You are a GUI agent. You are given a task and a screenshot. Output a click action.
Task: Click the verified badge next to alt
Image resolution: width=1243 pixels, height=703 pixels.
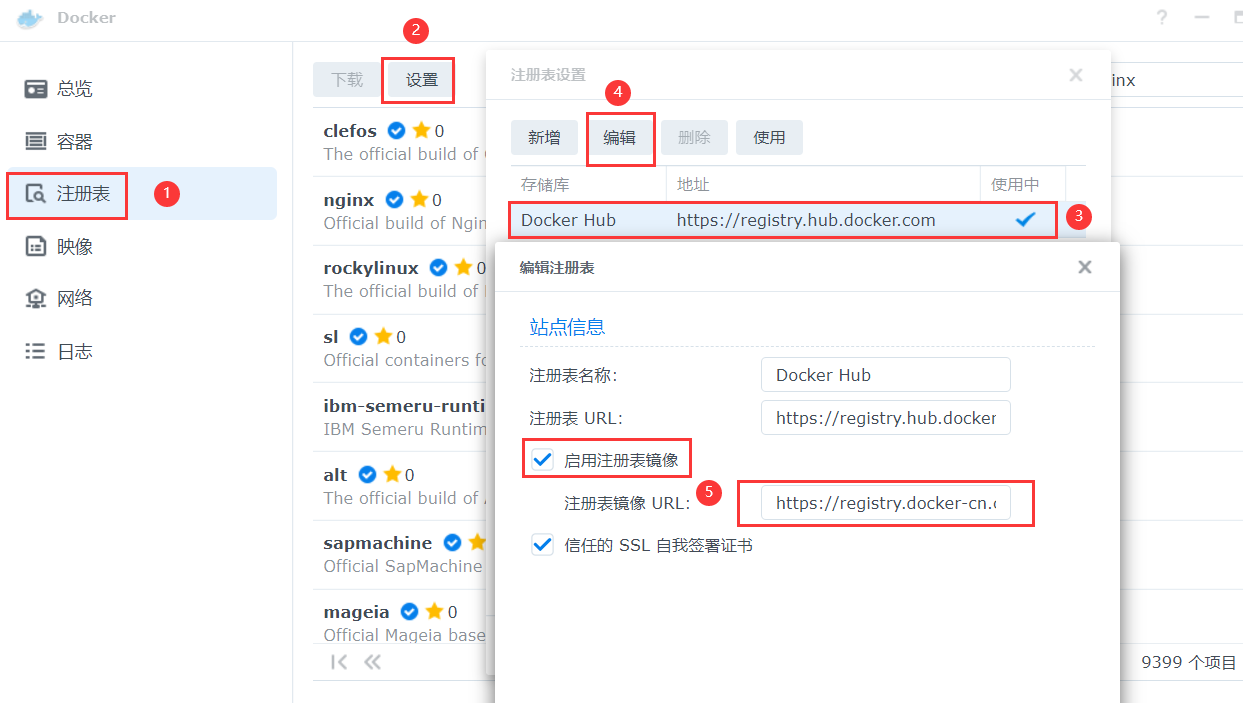coord(367,475)
